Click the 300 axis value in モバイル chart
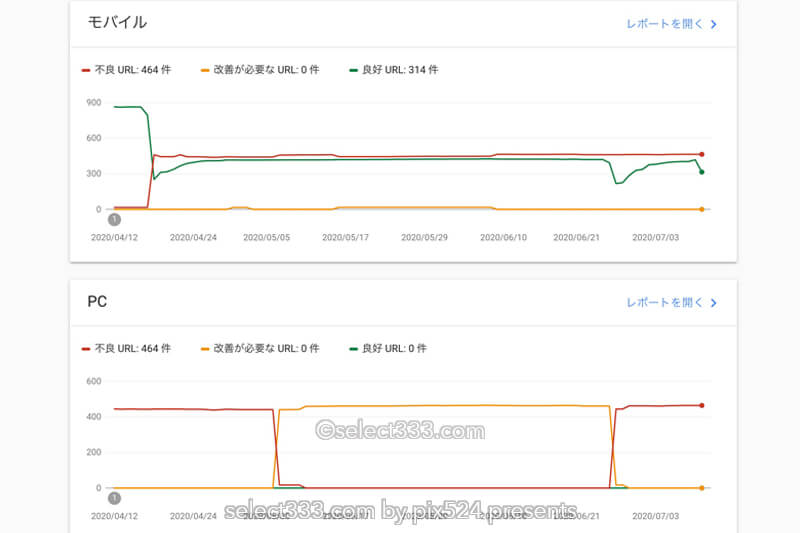The width and height of the screenshot is (800, 533). [x=94, y=173]
